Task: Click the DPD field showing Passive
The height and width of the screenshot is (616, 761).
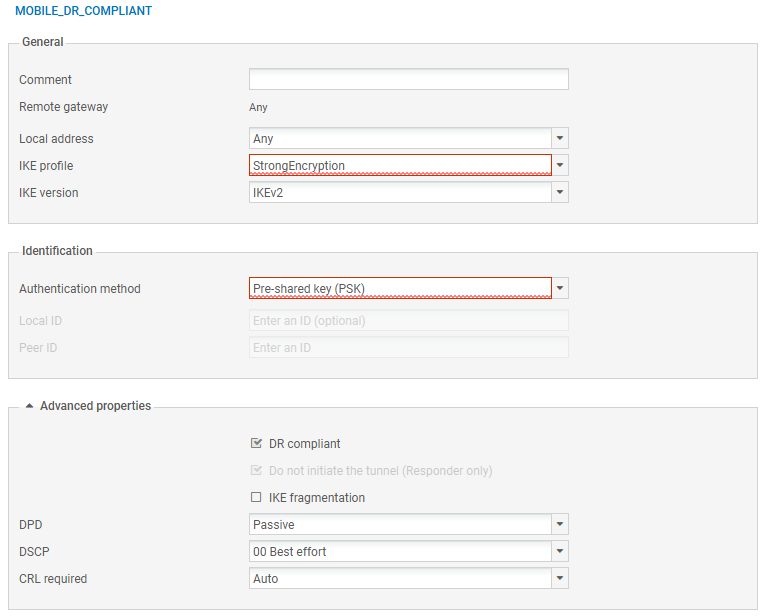Action: coord(399,525)
